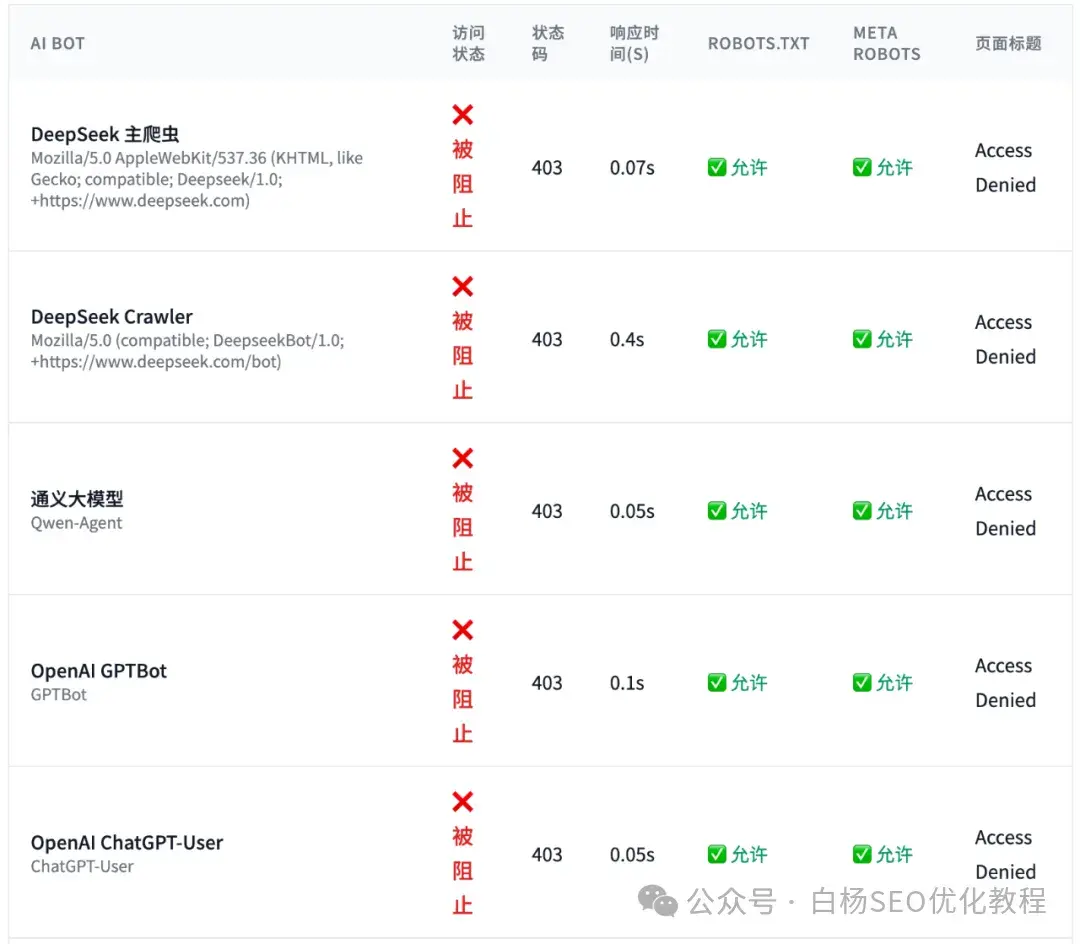Click the red X in the DeepSeek 主爬虫 row
The width and height of the screenshot is (1080, 944).
pyautogui.click(x=463, y=114)
